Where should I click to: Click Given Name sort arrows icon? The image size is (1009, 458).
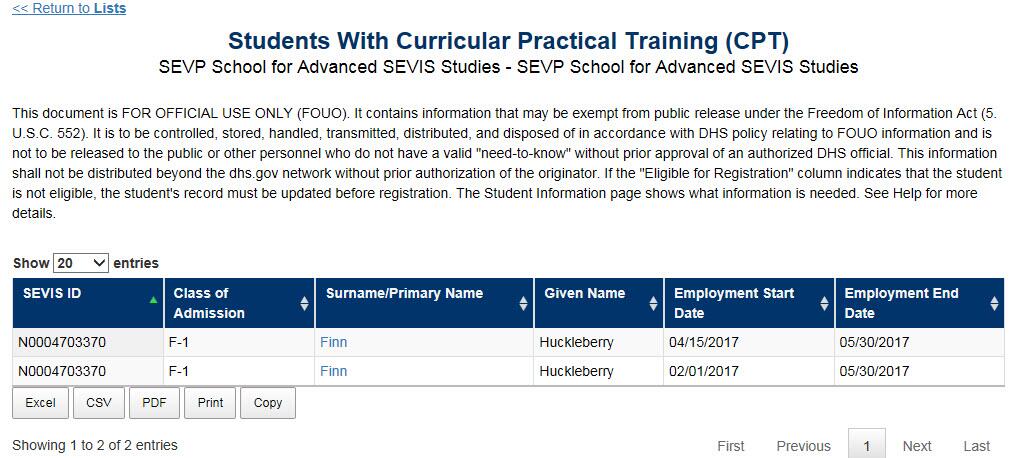(x=653, y=304)
